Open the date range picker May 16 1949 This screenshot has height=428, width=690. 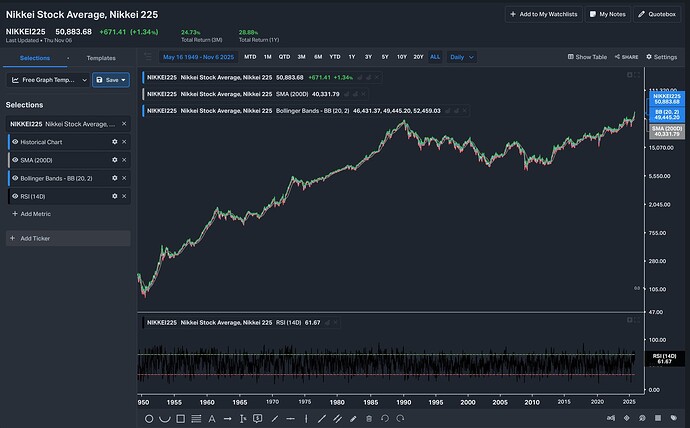(x=198, y=57)
